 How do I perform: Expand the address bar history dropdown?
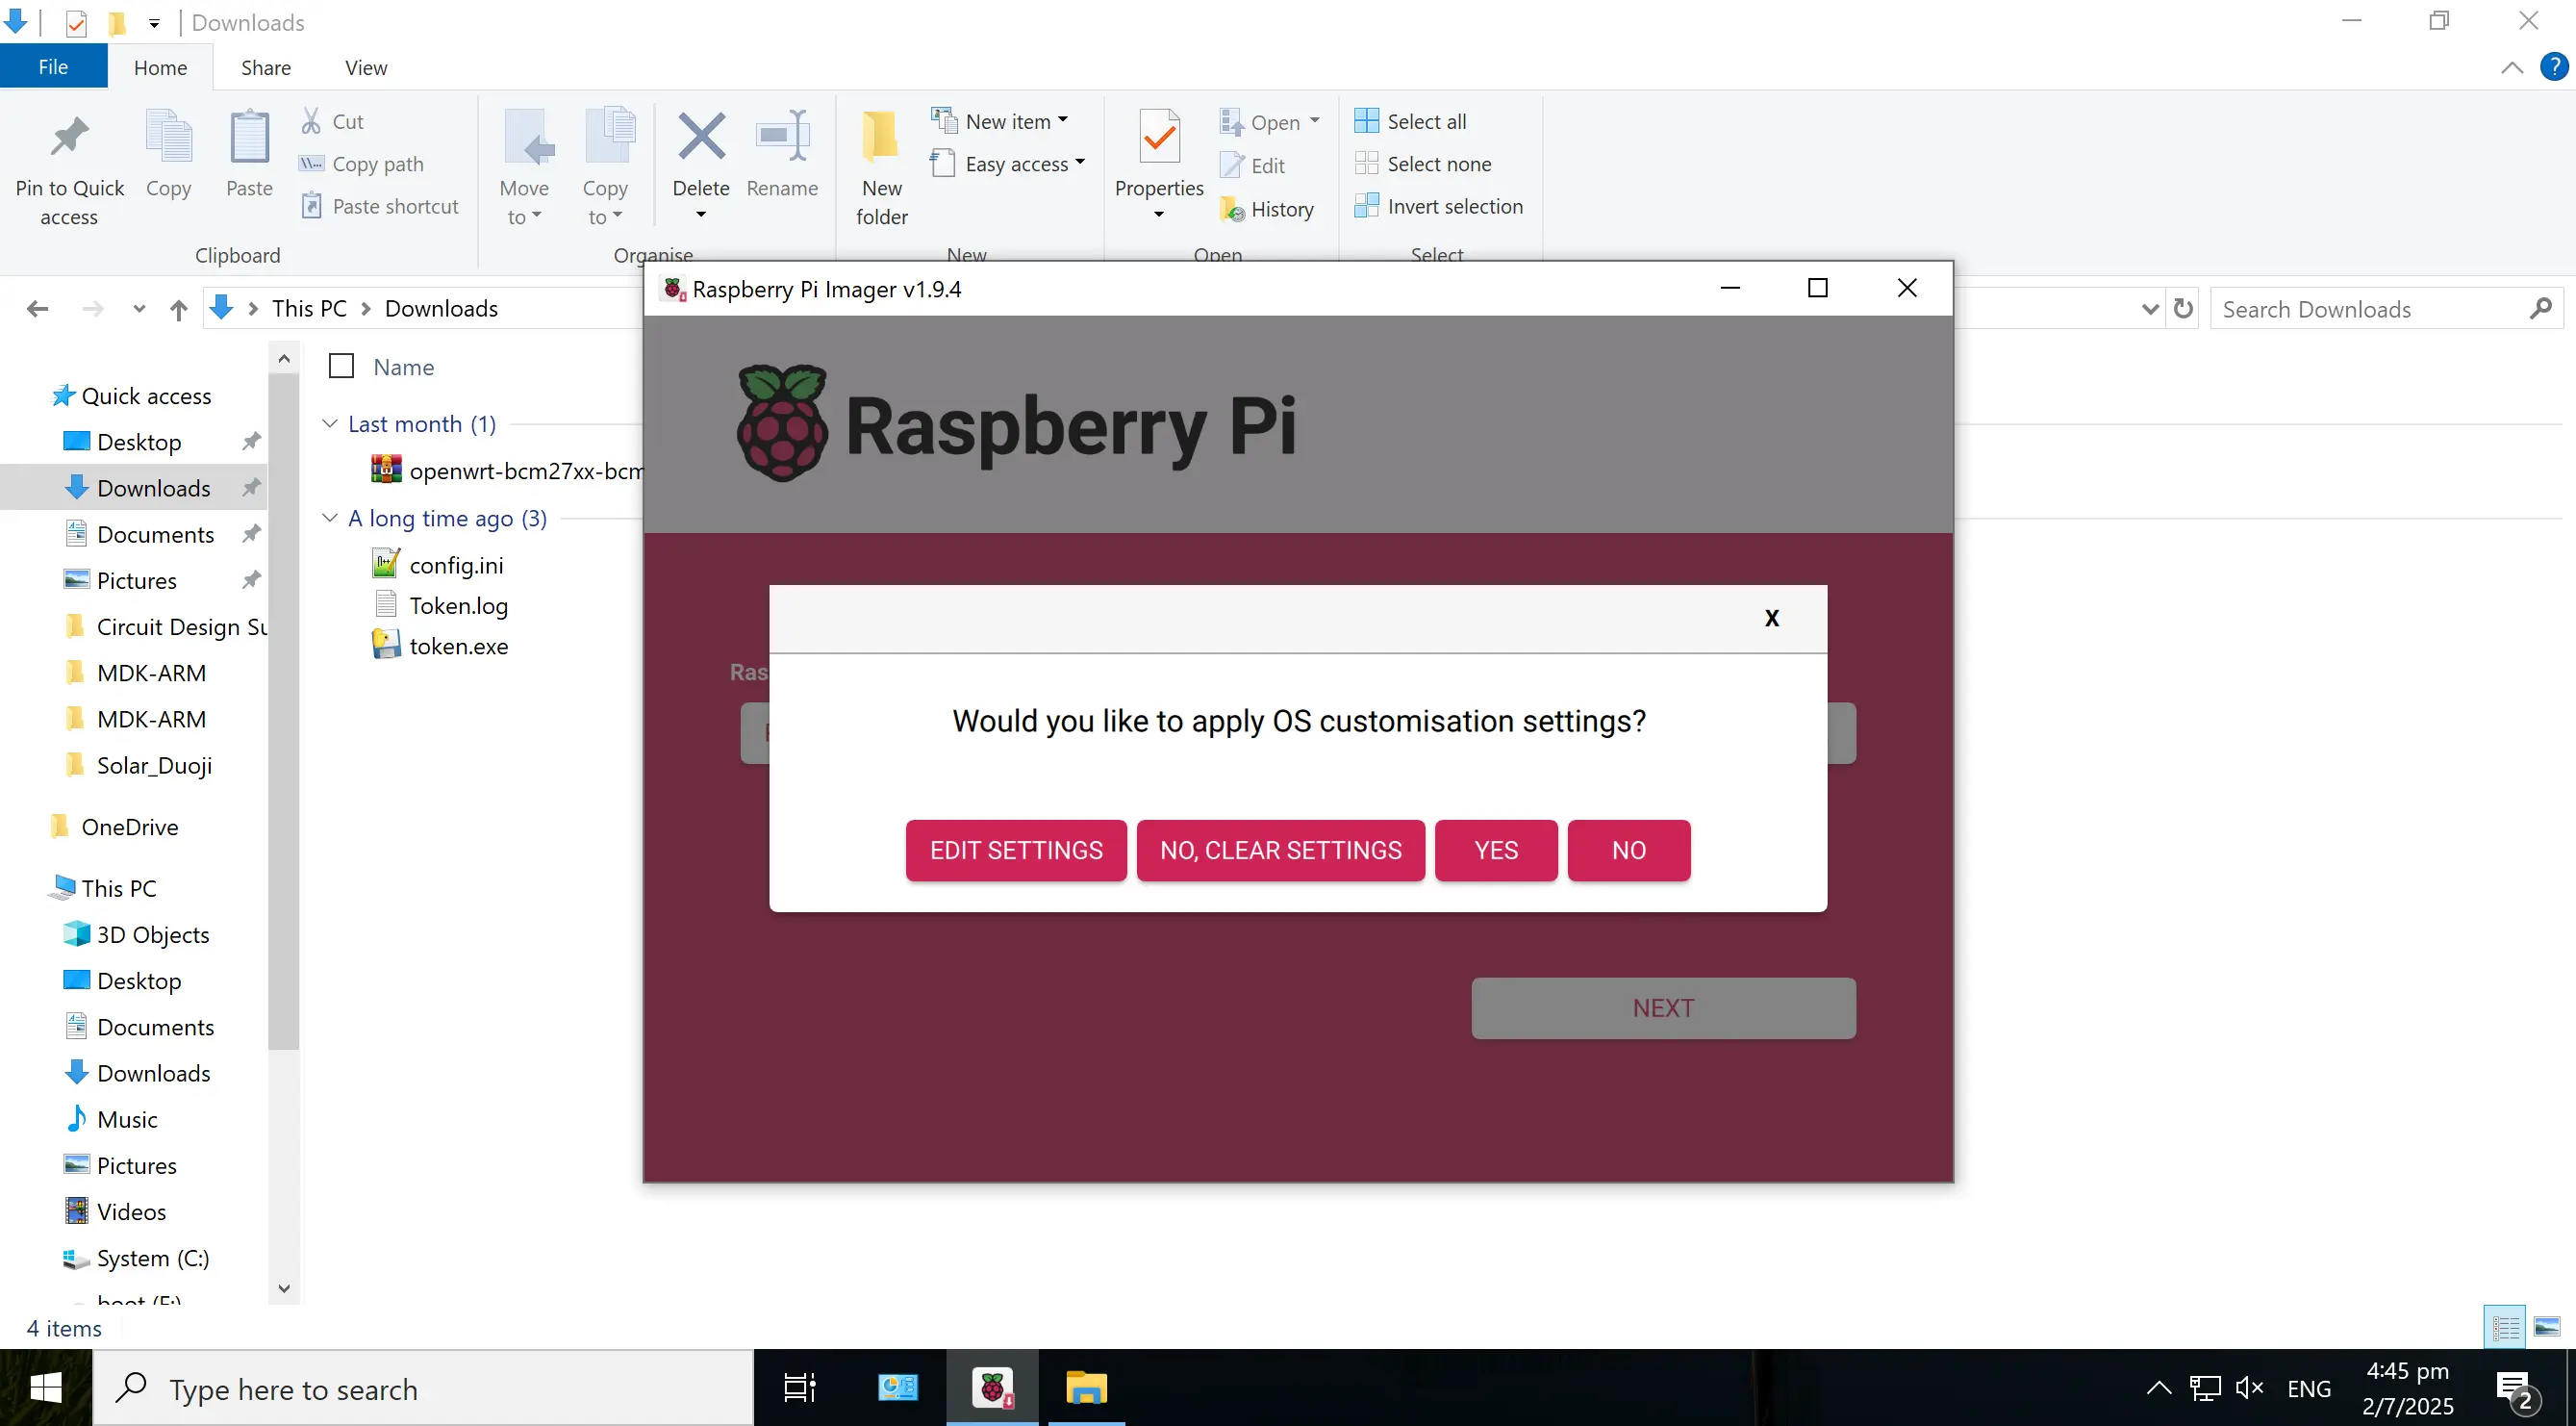click(2150, 309)
